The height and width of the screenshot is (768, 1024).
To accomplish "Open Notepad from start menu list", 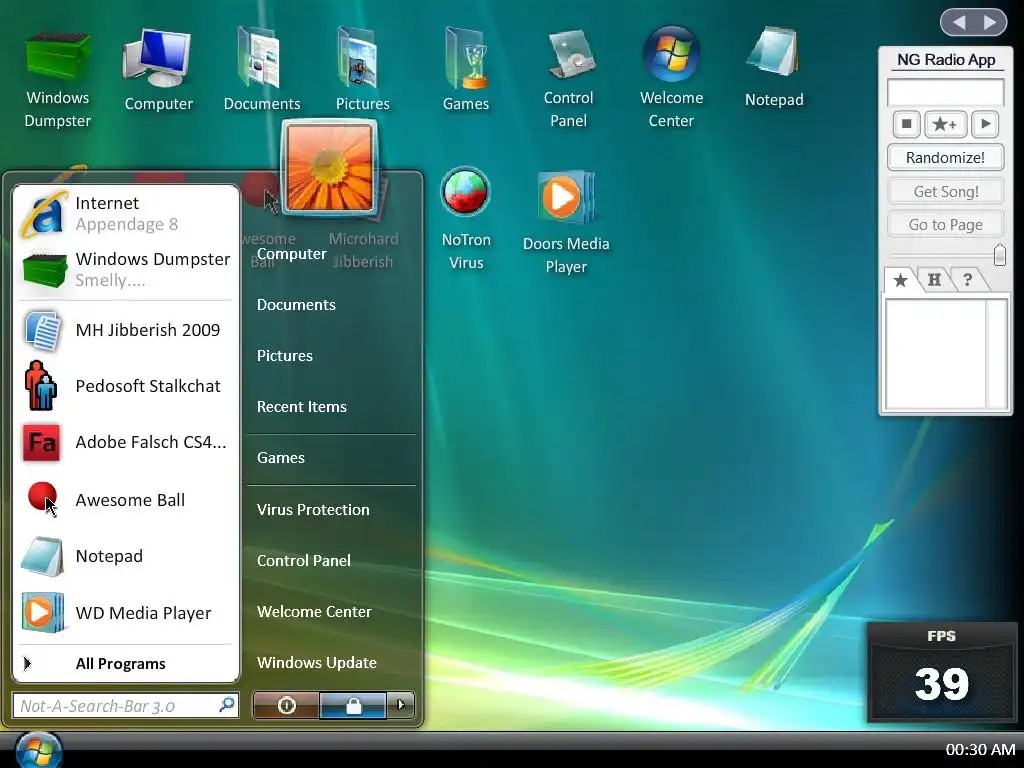I will tap(126, 556).
